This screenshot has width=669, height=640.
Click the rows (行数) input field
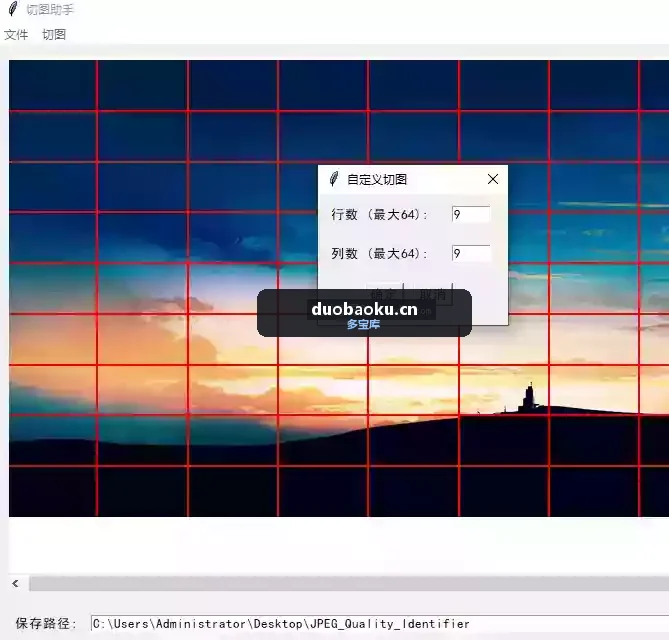[471, 215]
